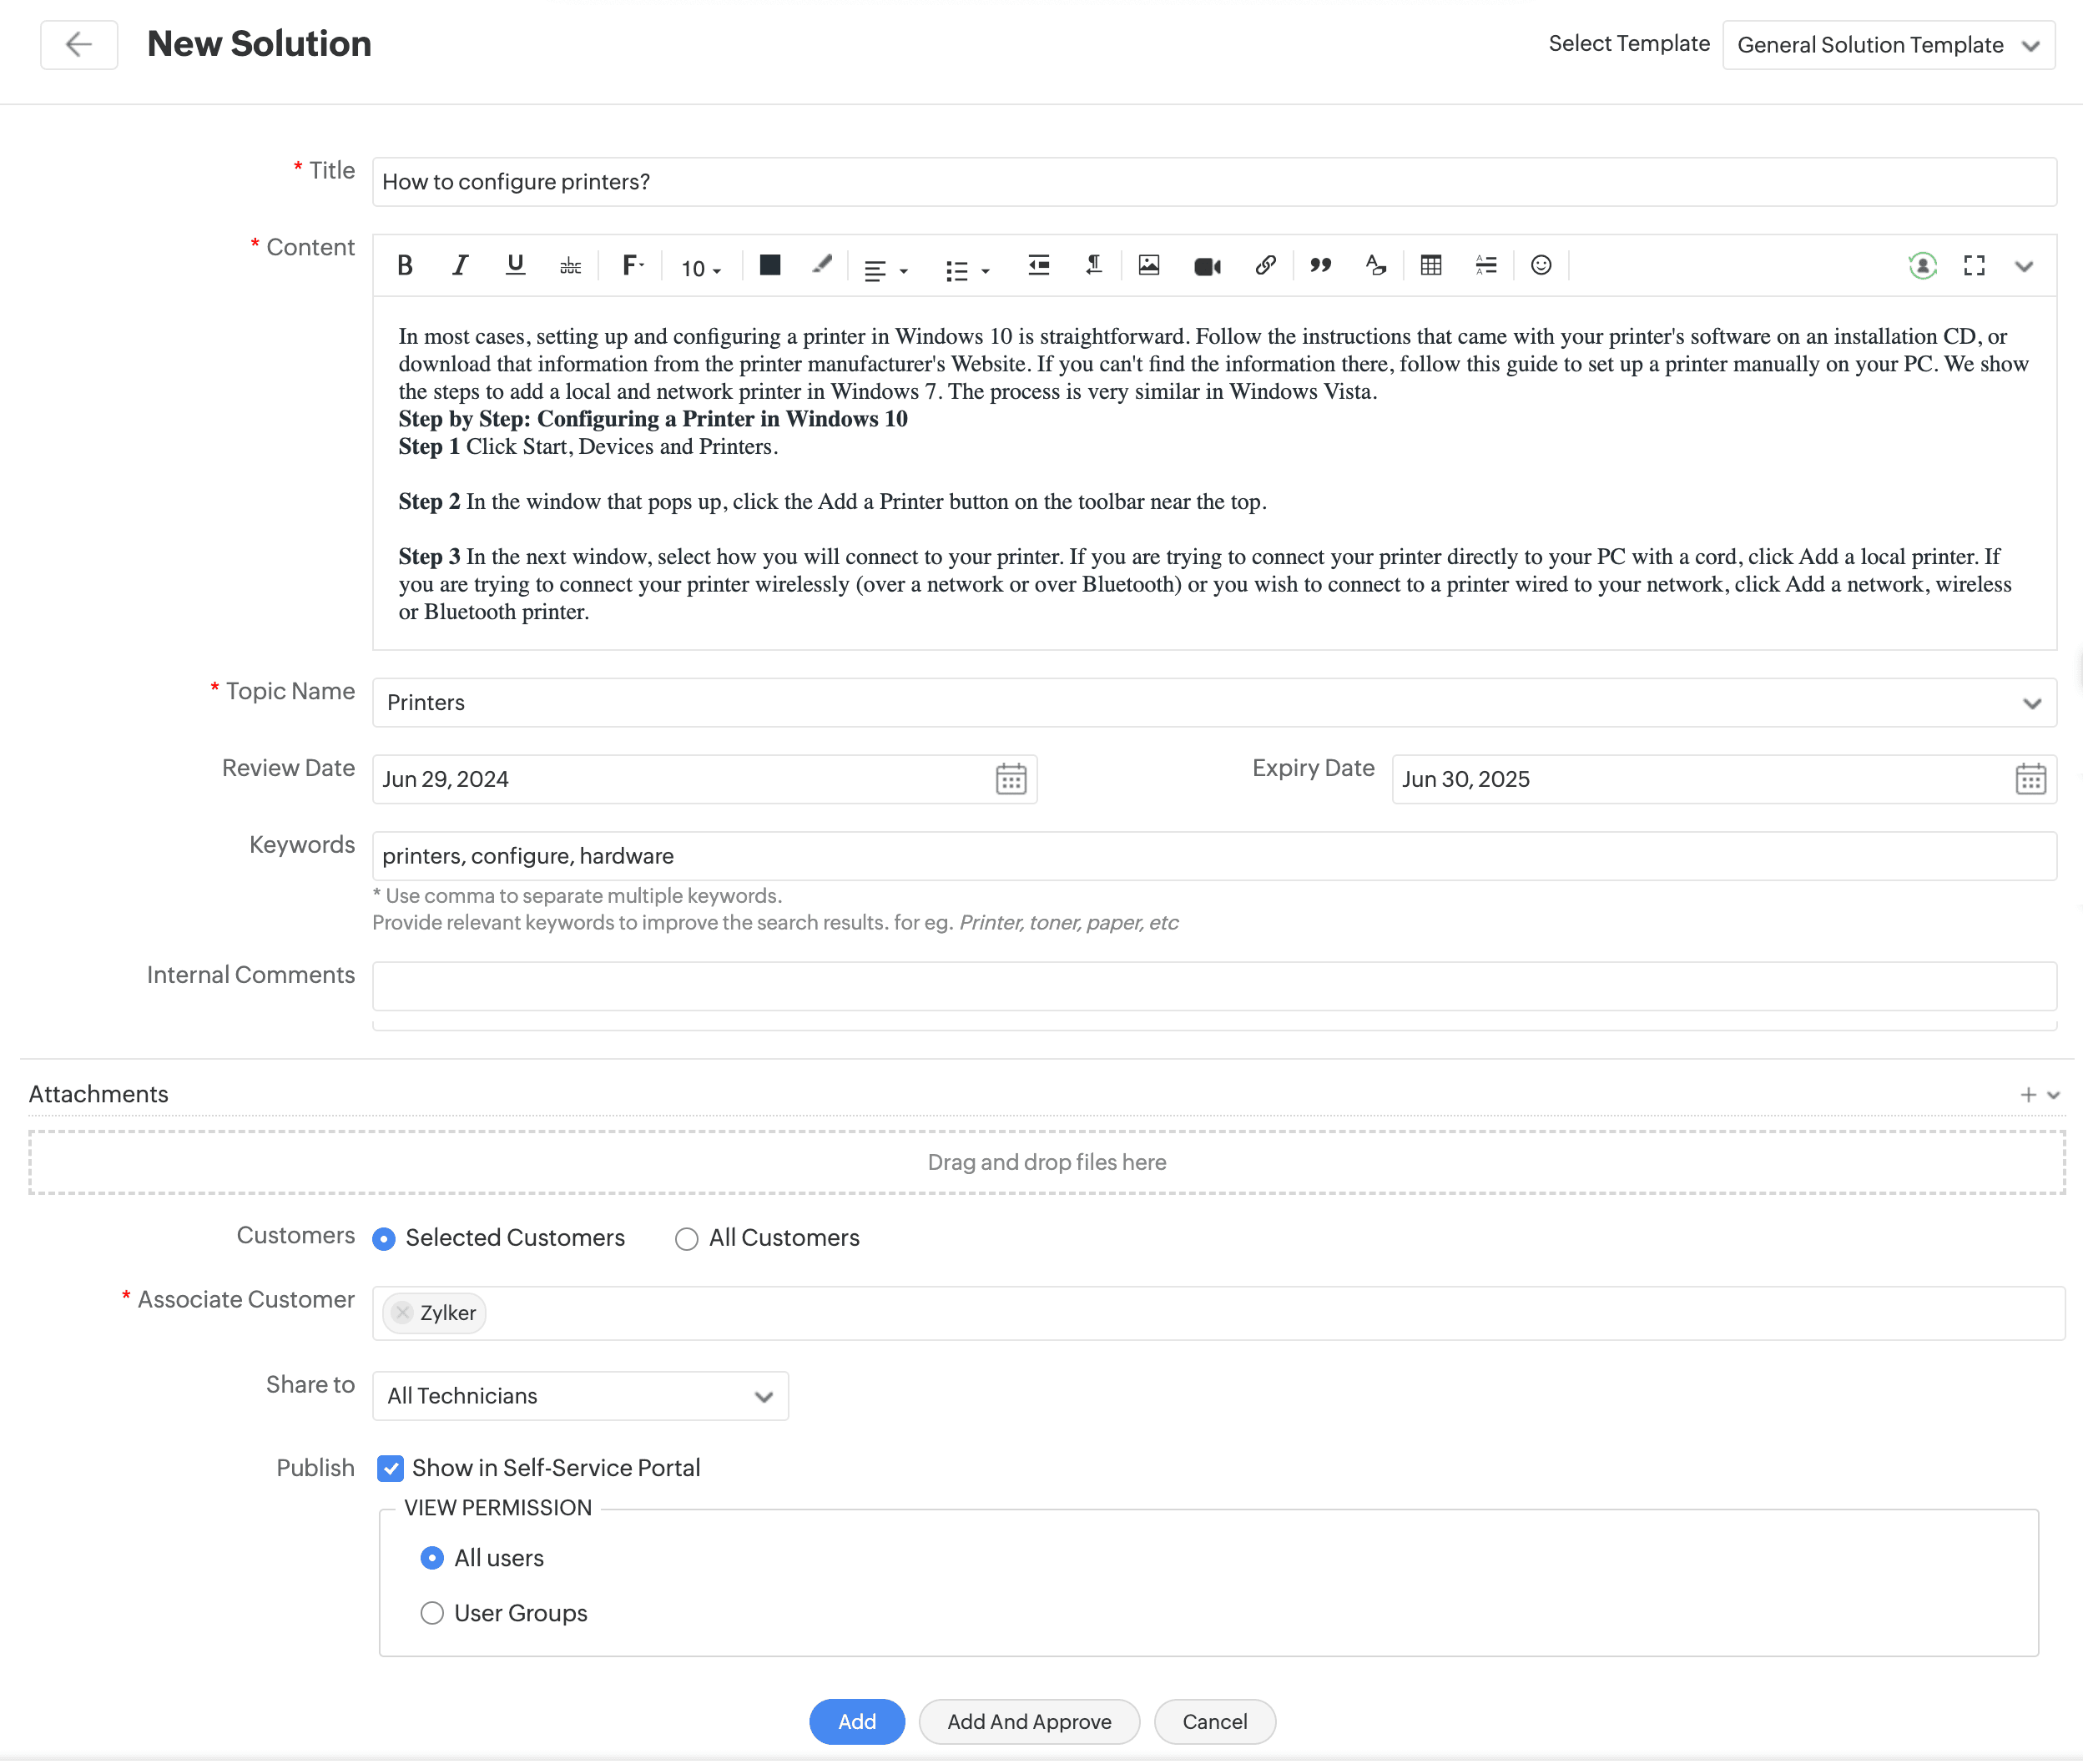Click the italic formatting icon
The width and height of the screenshot is (2083, 1764).
point(460,265)
